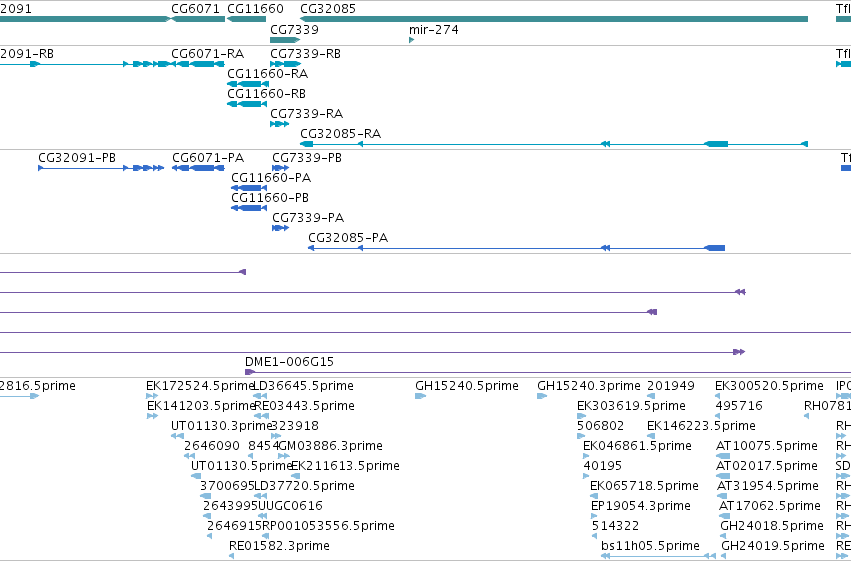Open EST EK146223.5prime

click(701, 426)
